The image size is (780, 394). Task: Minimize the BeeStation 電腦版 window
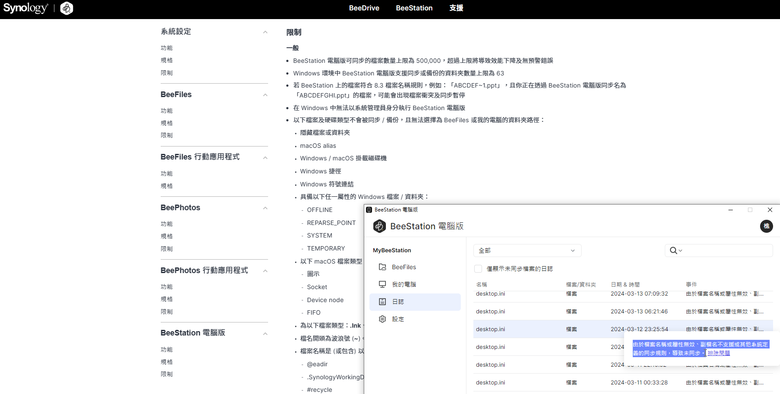[x=730, y=210]
